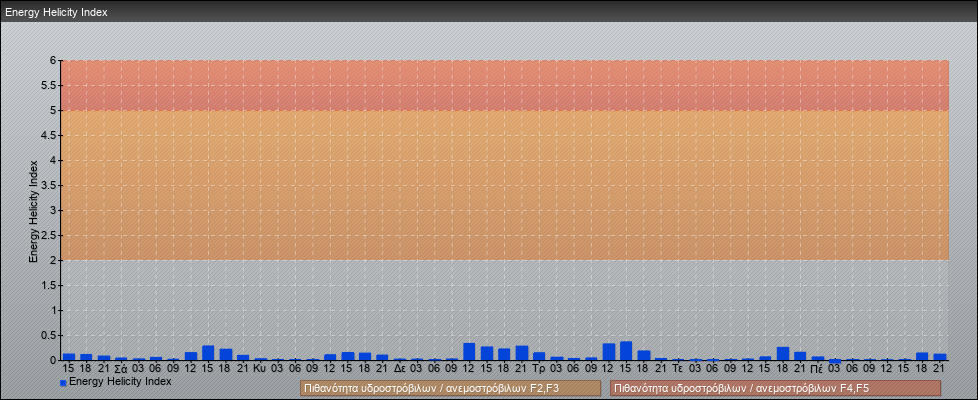
Task: Click the Κυ day label on x-axis
Action: [x=261, y=369]
